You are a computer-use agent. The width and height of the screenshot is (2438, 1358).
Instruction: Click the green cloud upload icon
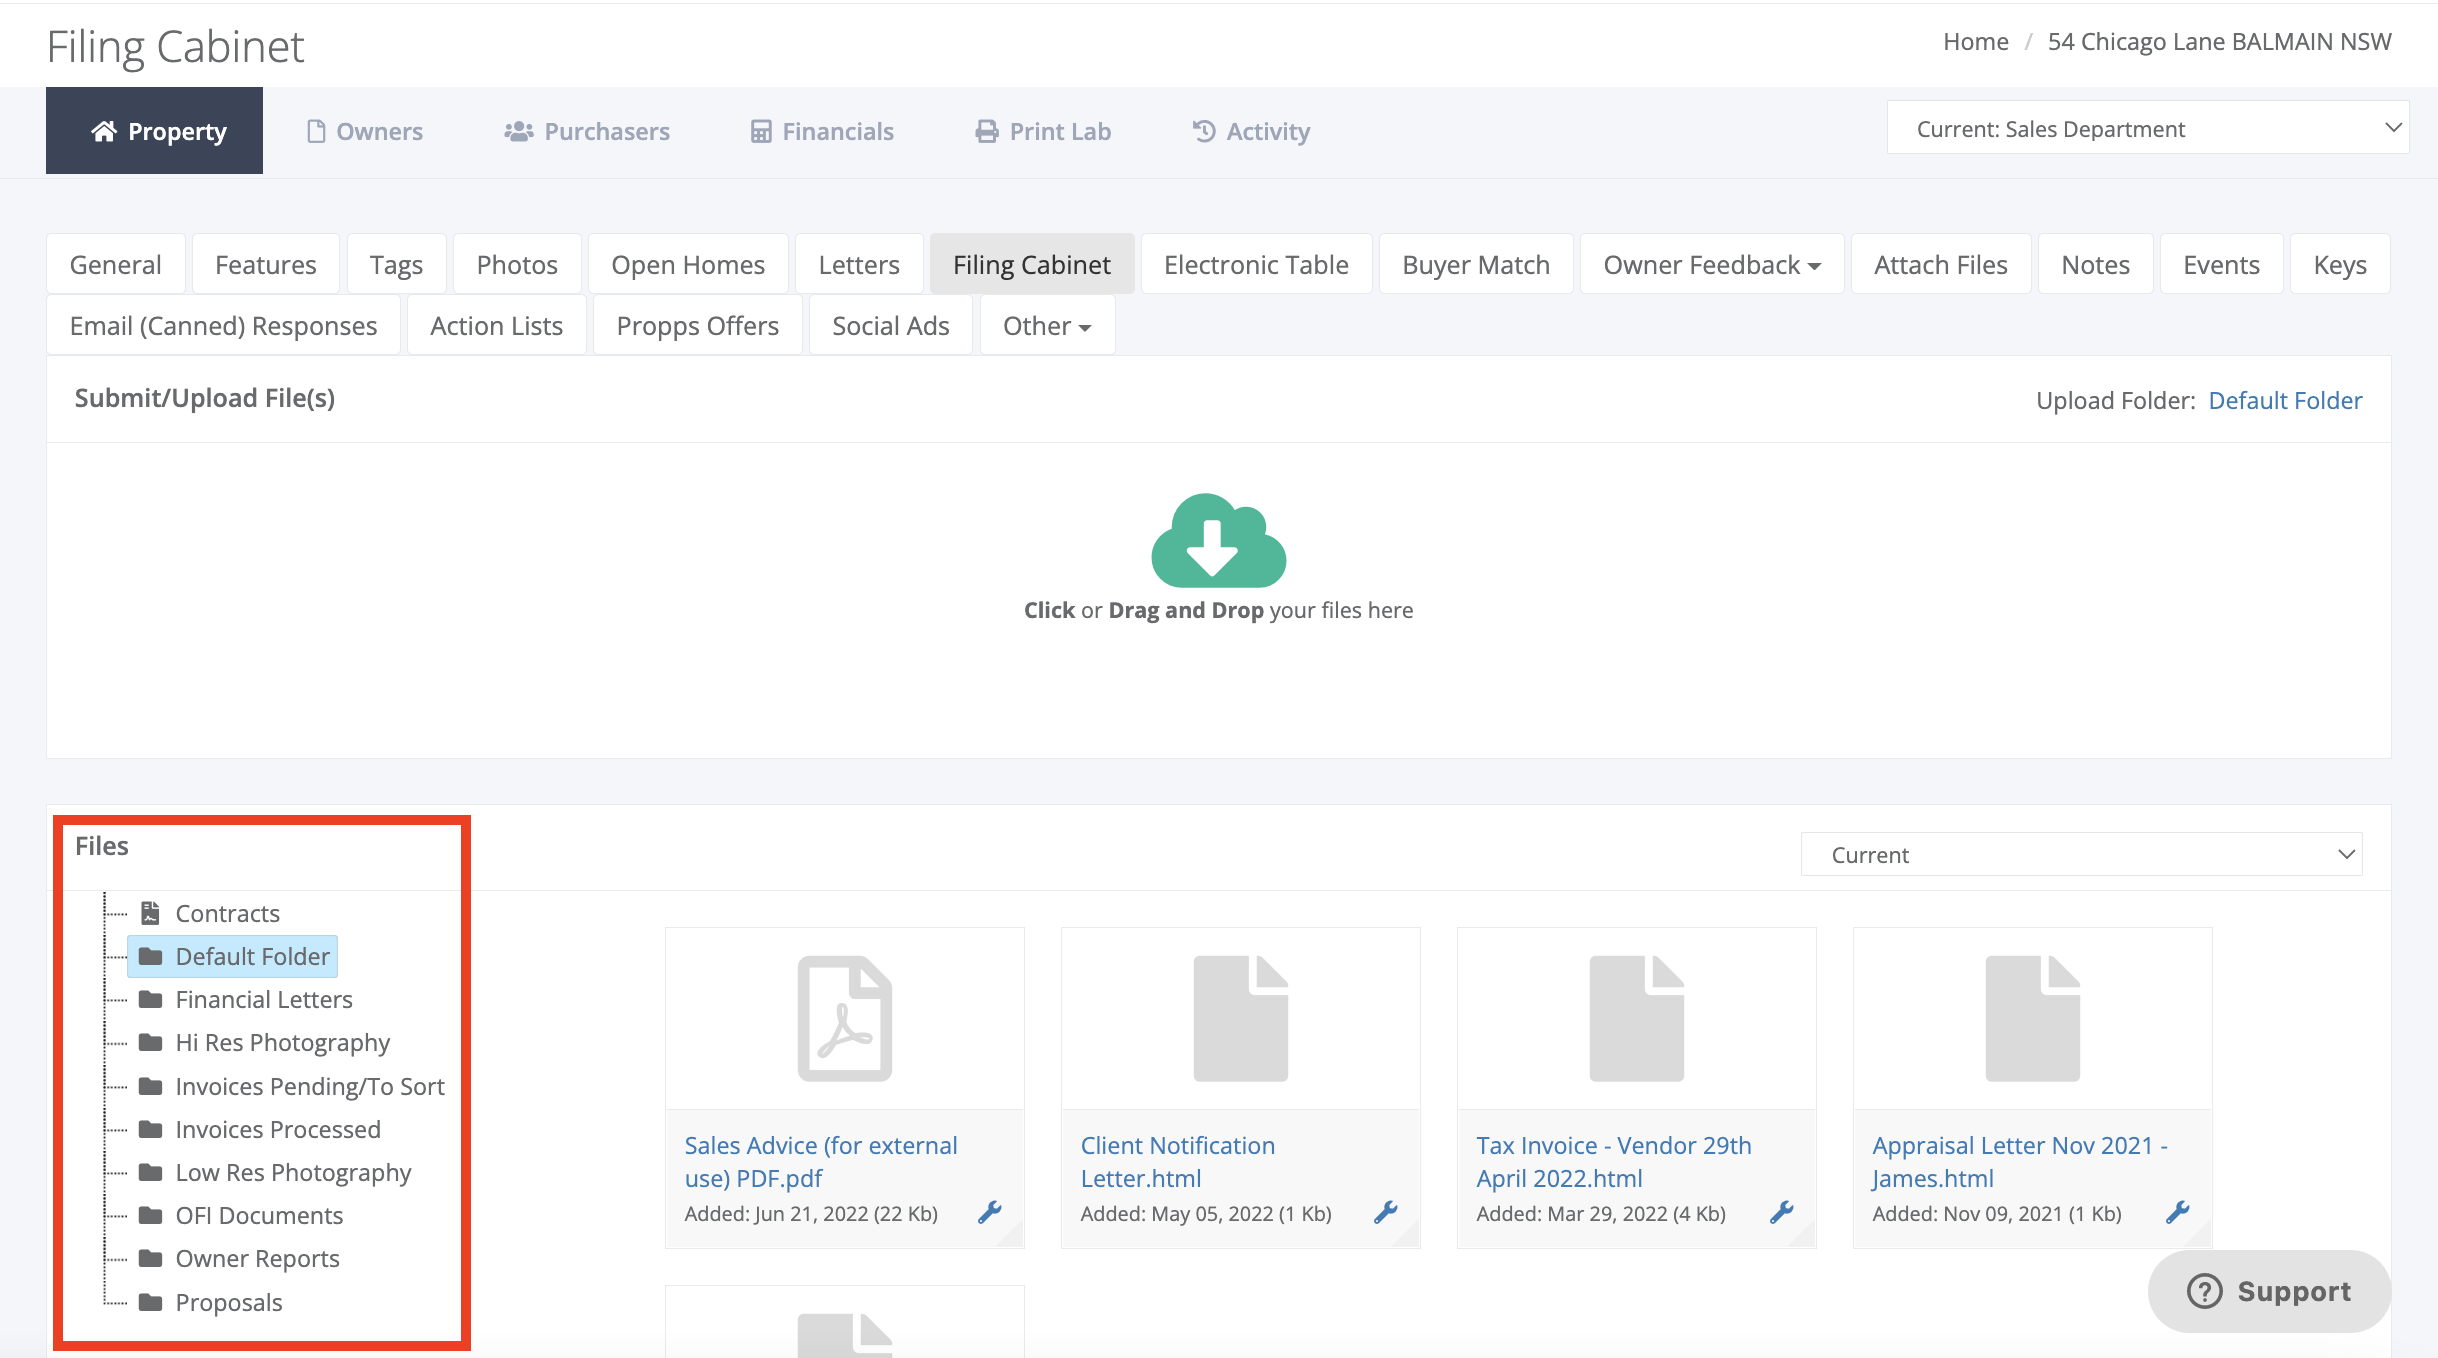click(1218, 540)
